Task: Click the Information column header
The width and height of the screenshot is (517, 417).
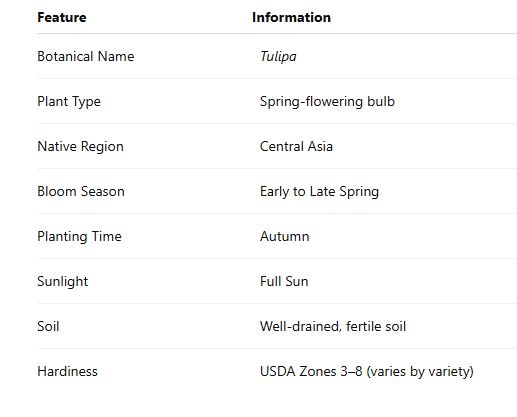Action: click(291, 17)
